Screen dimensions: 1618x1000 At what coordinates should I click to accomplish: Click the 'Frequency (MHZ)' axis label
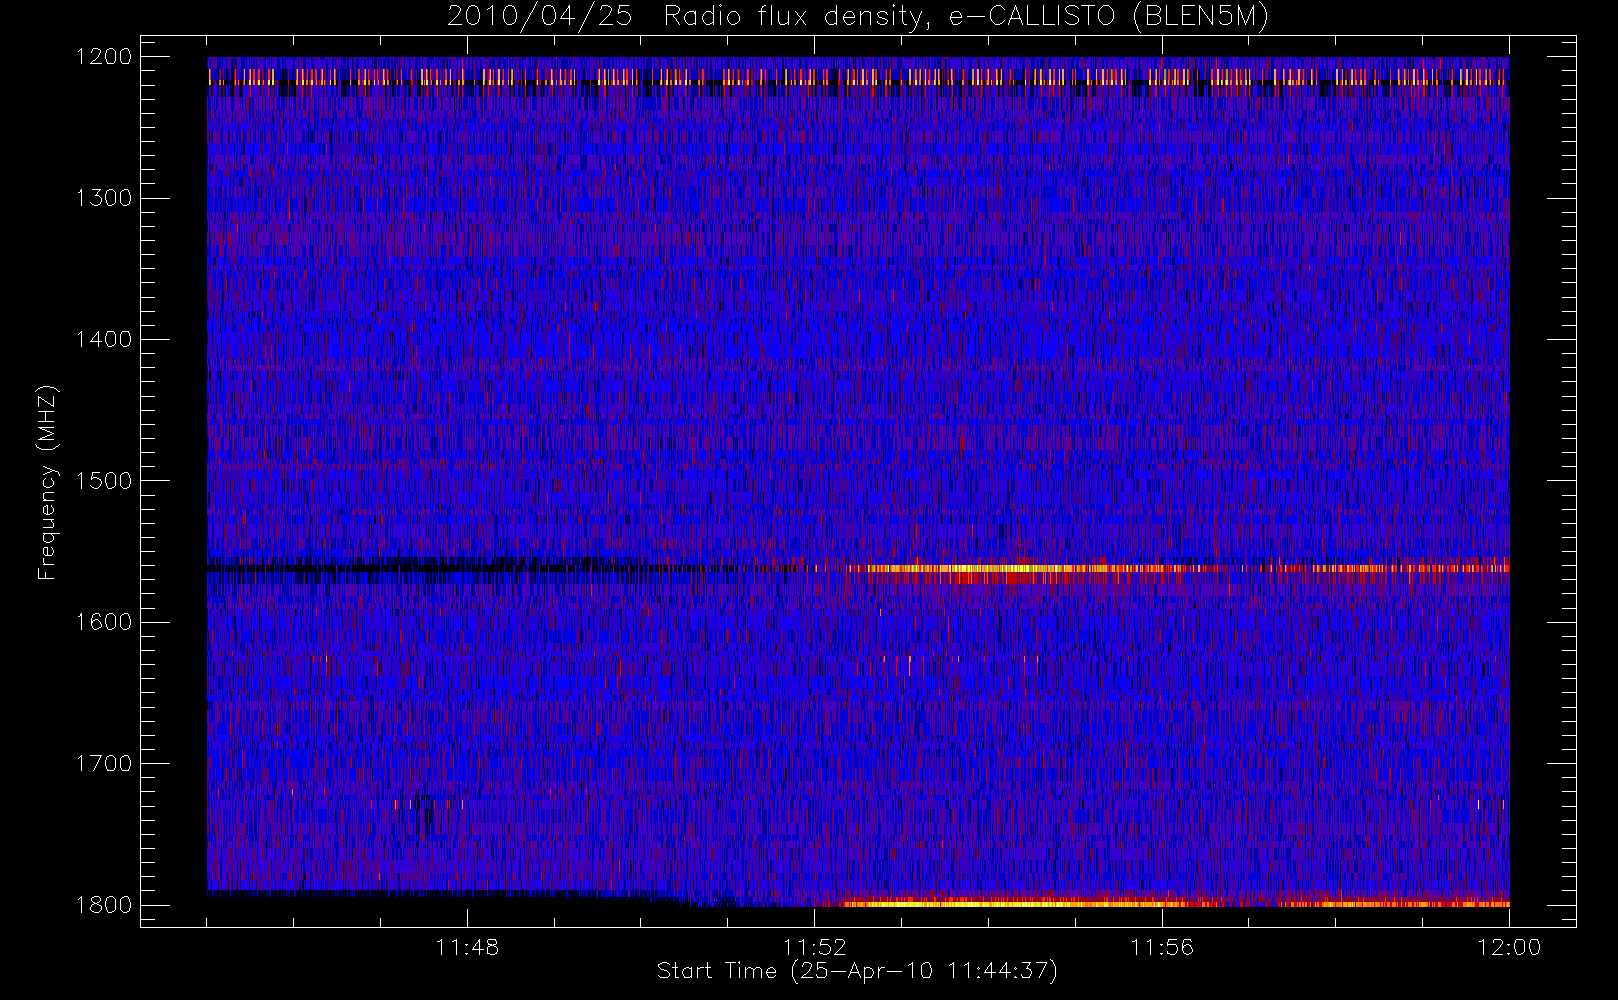[47, 482]
